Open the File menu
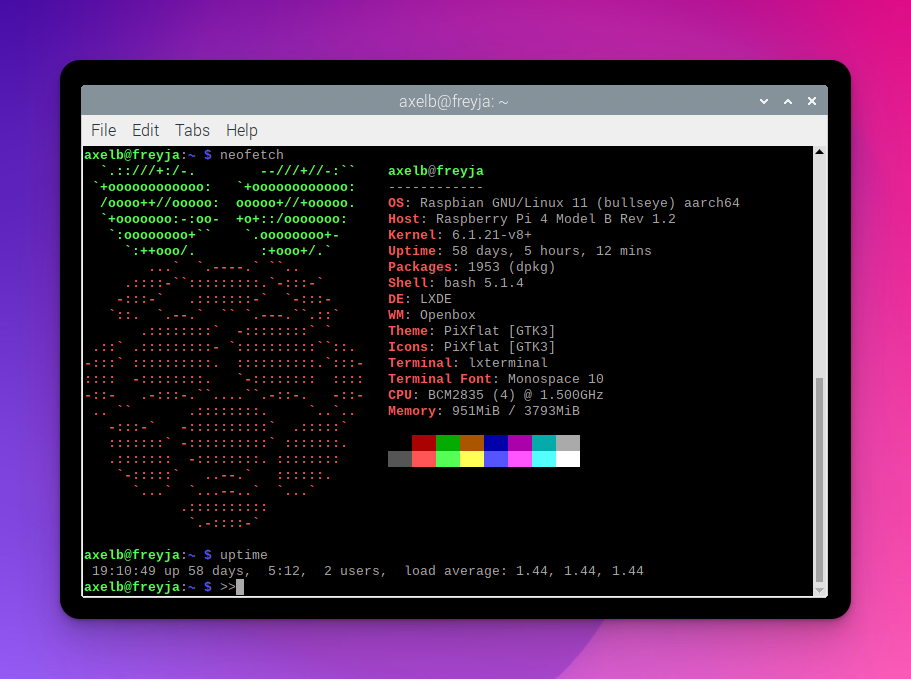 tap(103, 130)
